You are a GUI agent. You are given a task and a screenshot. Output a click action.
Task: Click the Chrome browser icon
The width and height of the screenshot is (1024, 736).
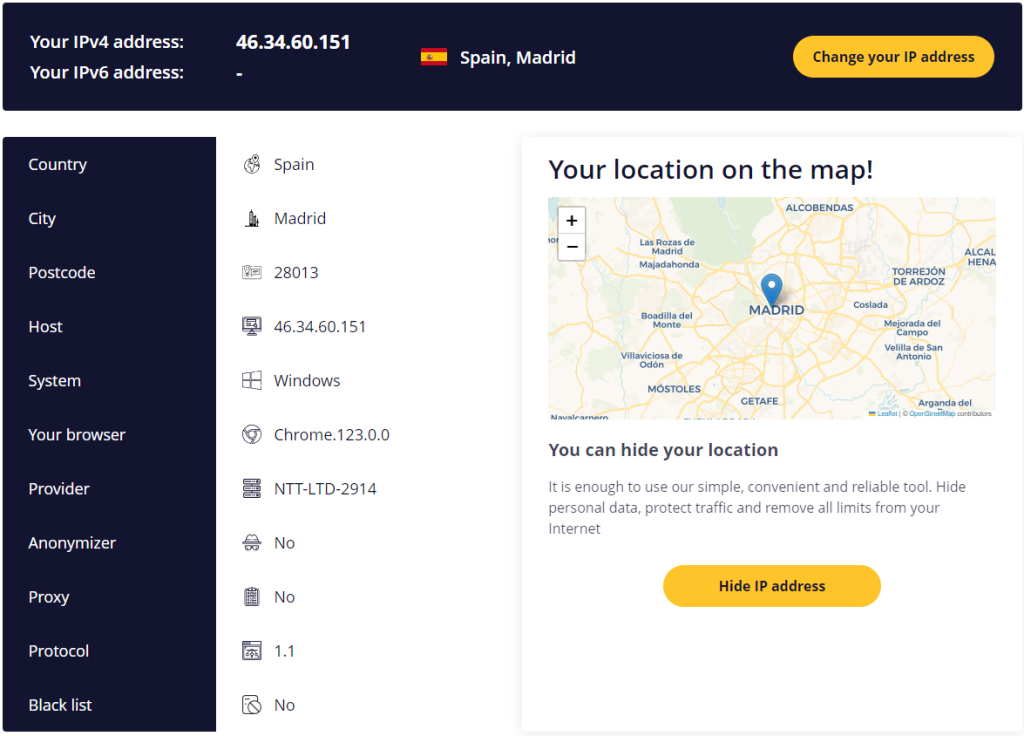tap(252, 434)
